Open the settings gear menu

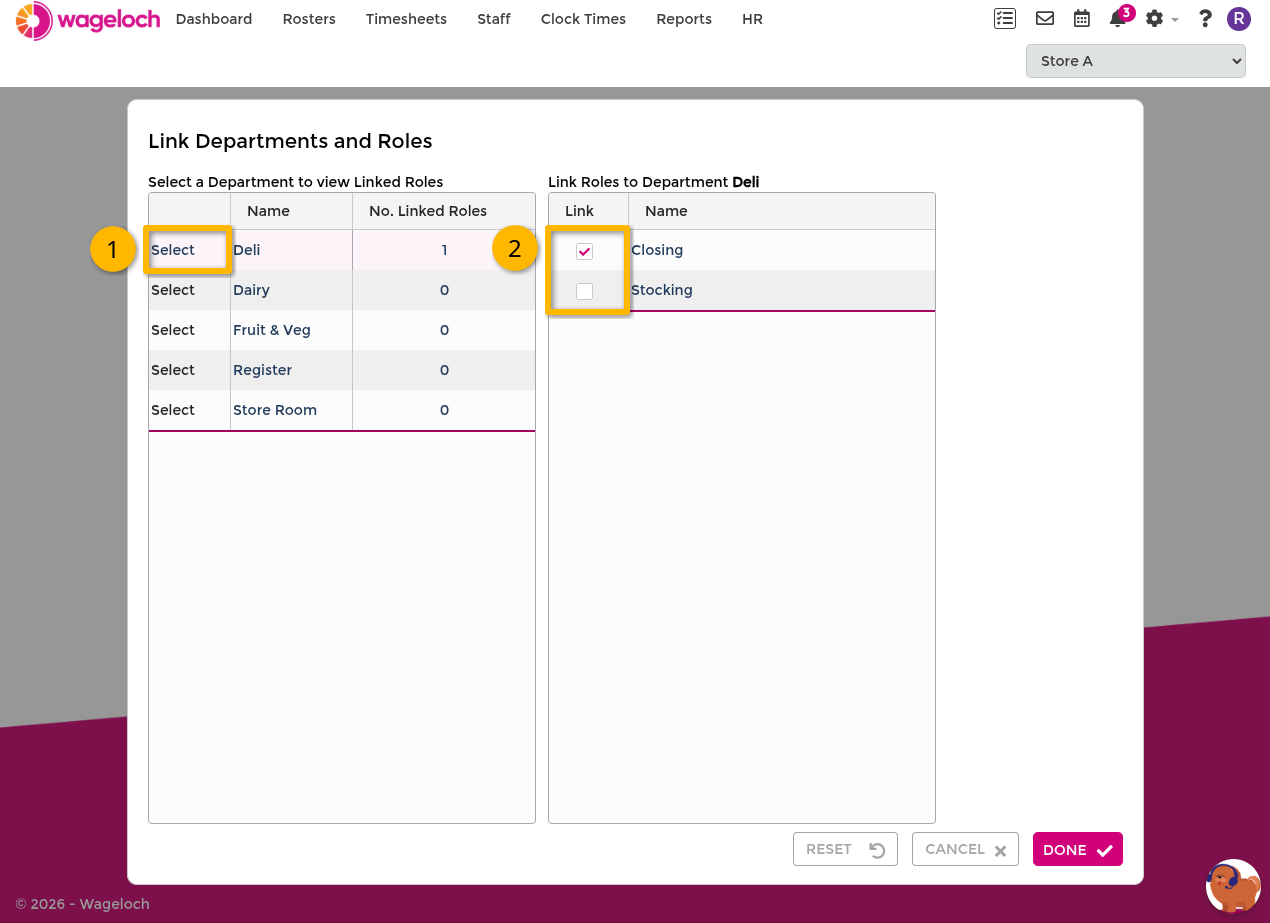(x=1161, y=19)
